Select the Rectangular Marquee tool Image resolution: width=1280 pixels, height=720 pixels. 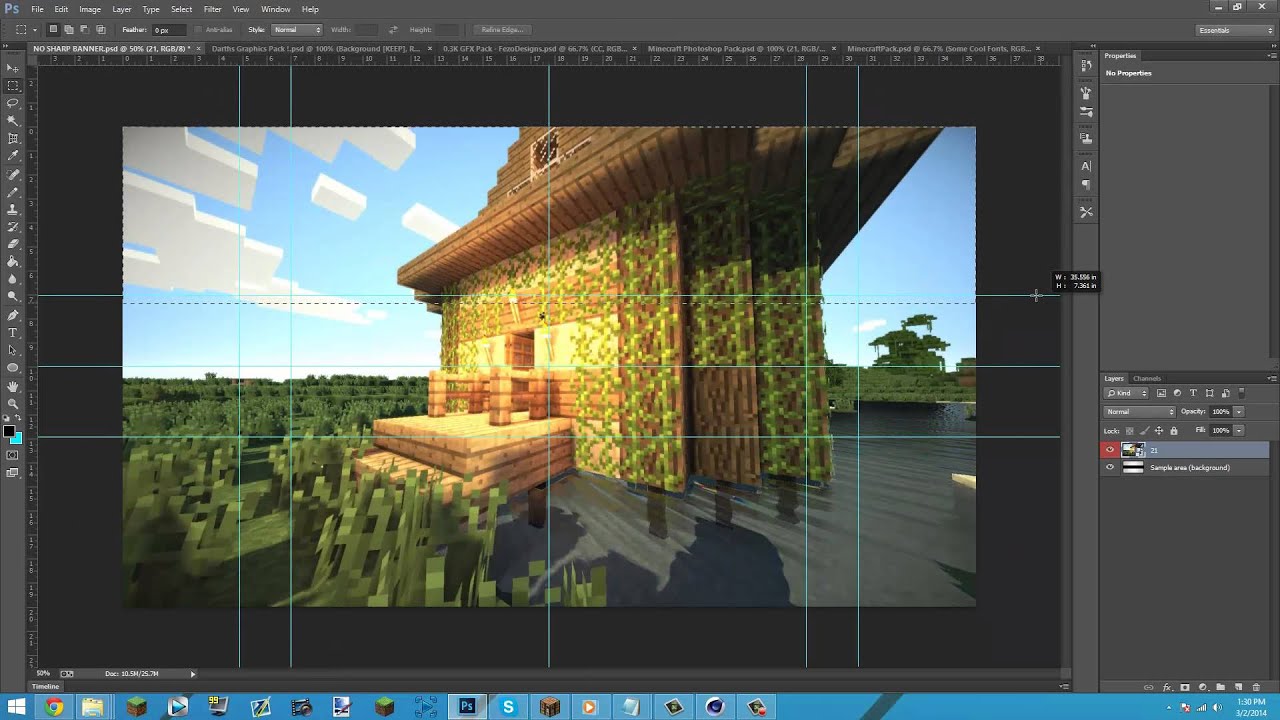pyautogui.click(x=13, y=86)
